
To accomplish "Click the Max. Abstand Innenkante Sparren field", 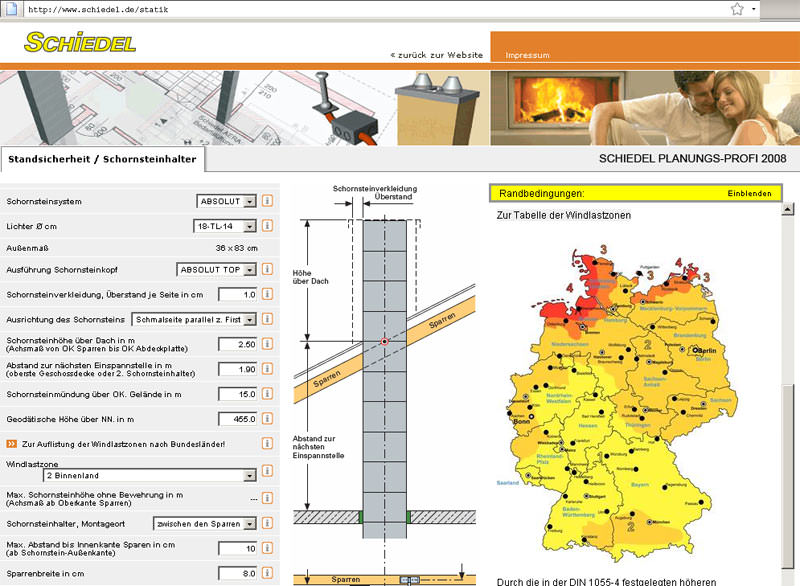I will pyautogui.click(x=238, y=549).
